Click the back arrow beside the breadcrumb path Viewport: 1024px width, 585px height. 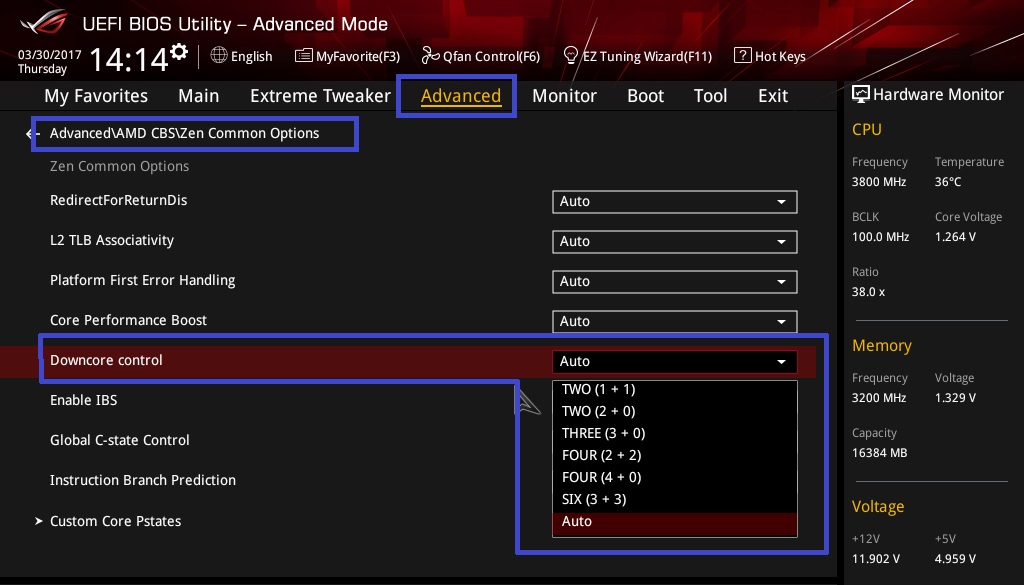(31, 133)
